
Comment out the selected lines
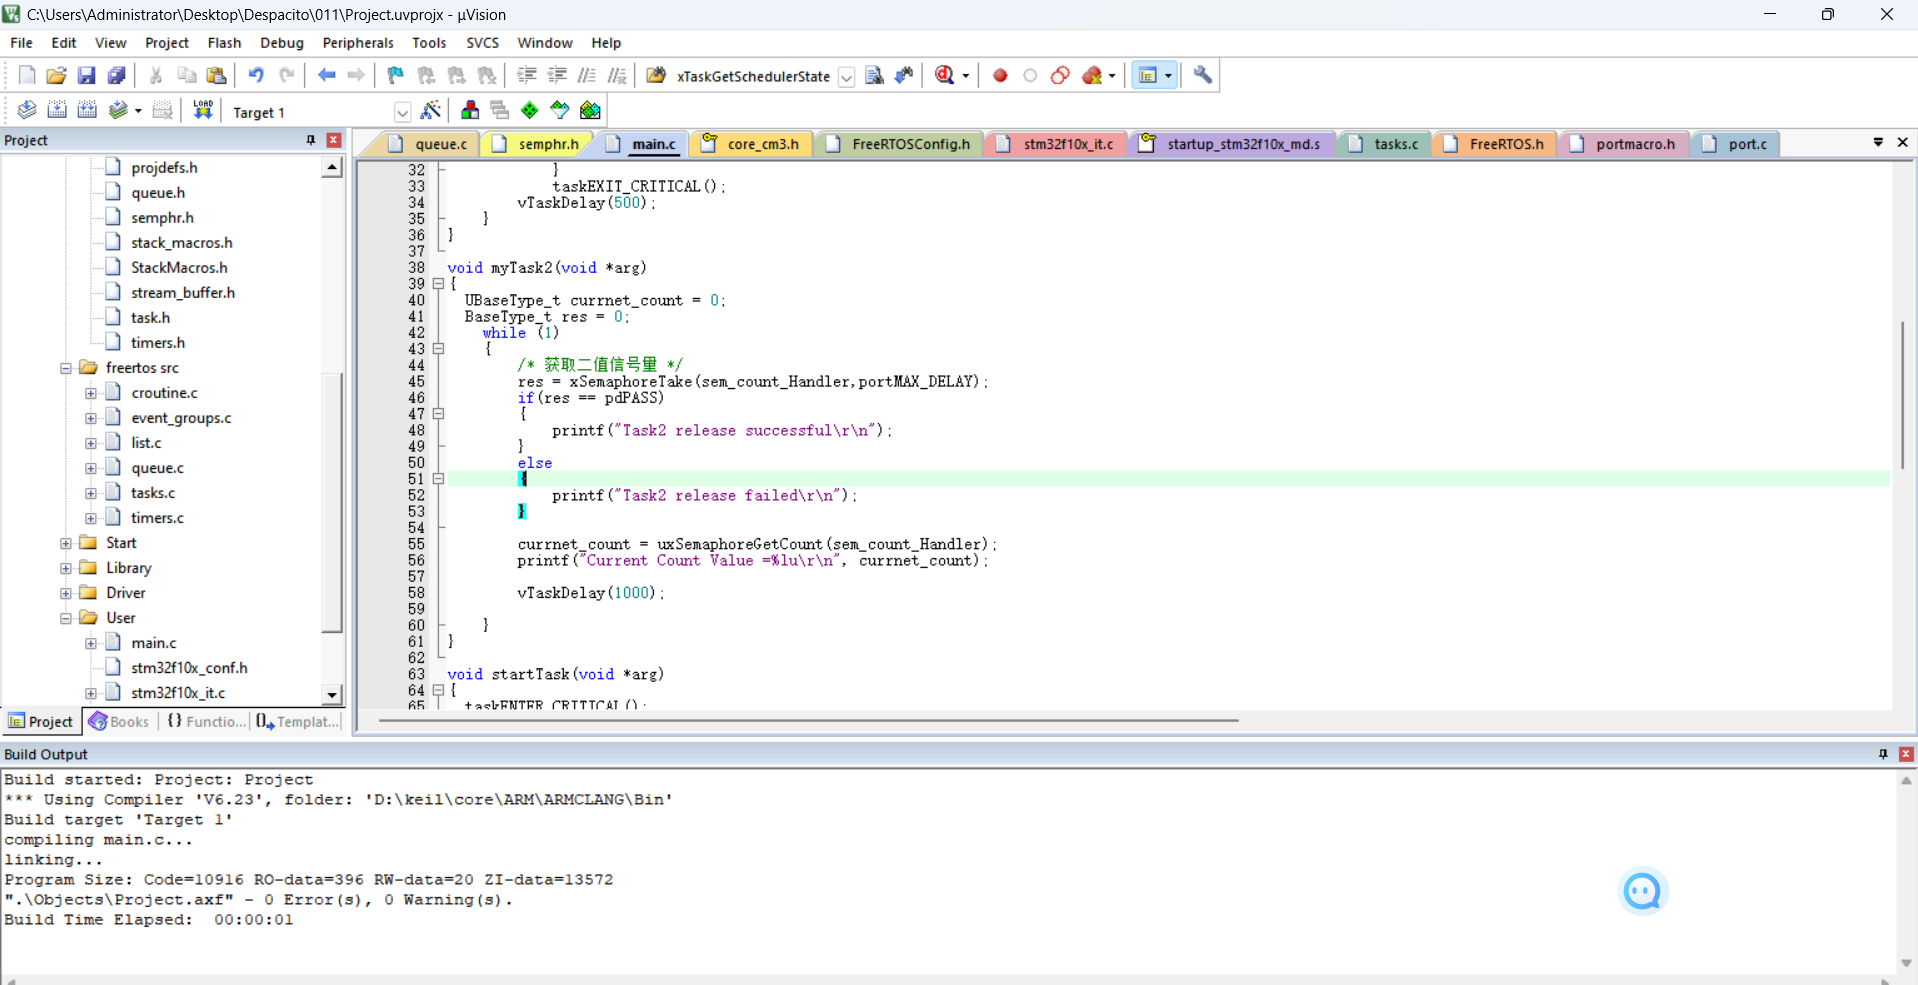[x=587, y=75]
